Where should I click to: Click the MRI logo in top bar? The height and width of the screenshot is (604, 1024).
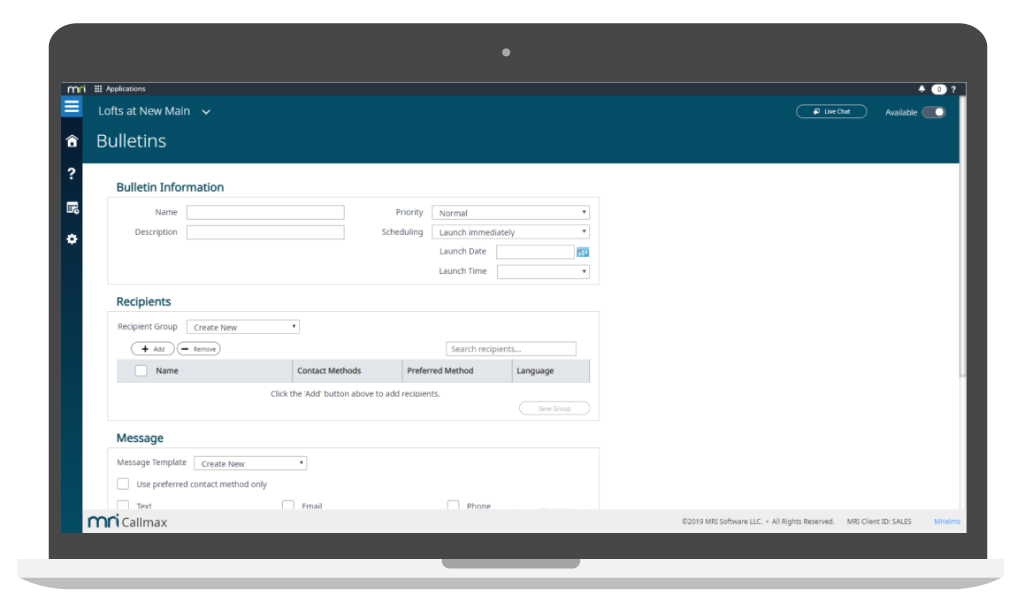coord(76,89)
